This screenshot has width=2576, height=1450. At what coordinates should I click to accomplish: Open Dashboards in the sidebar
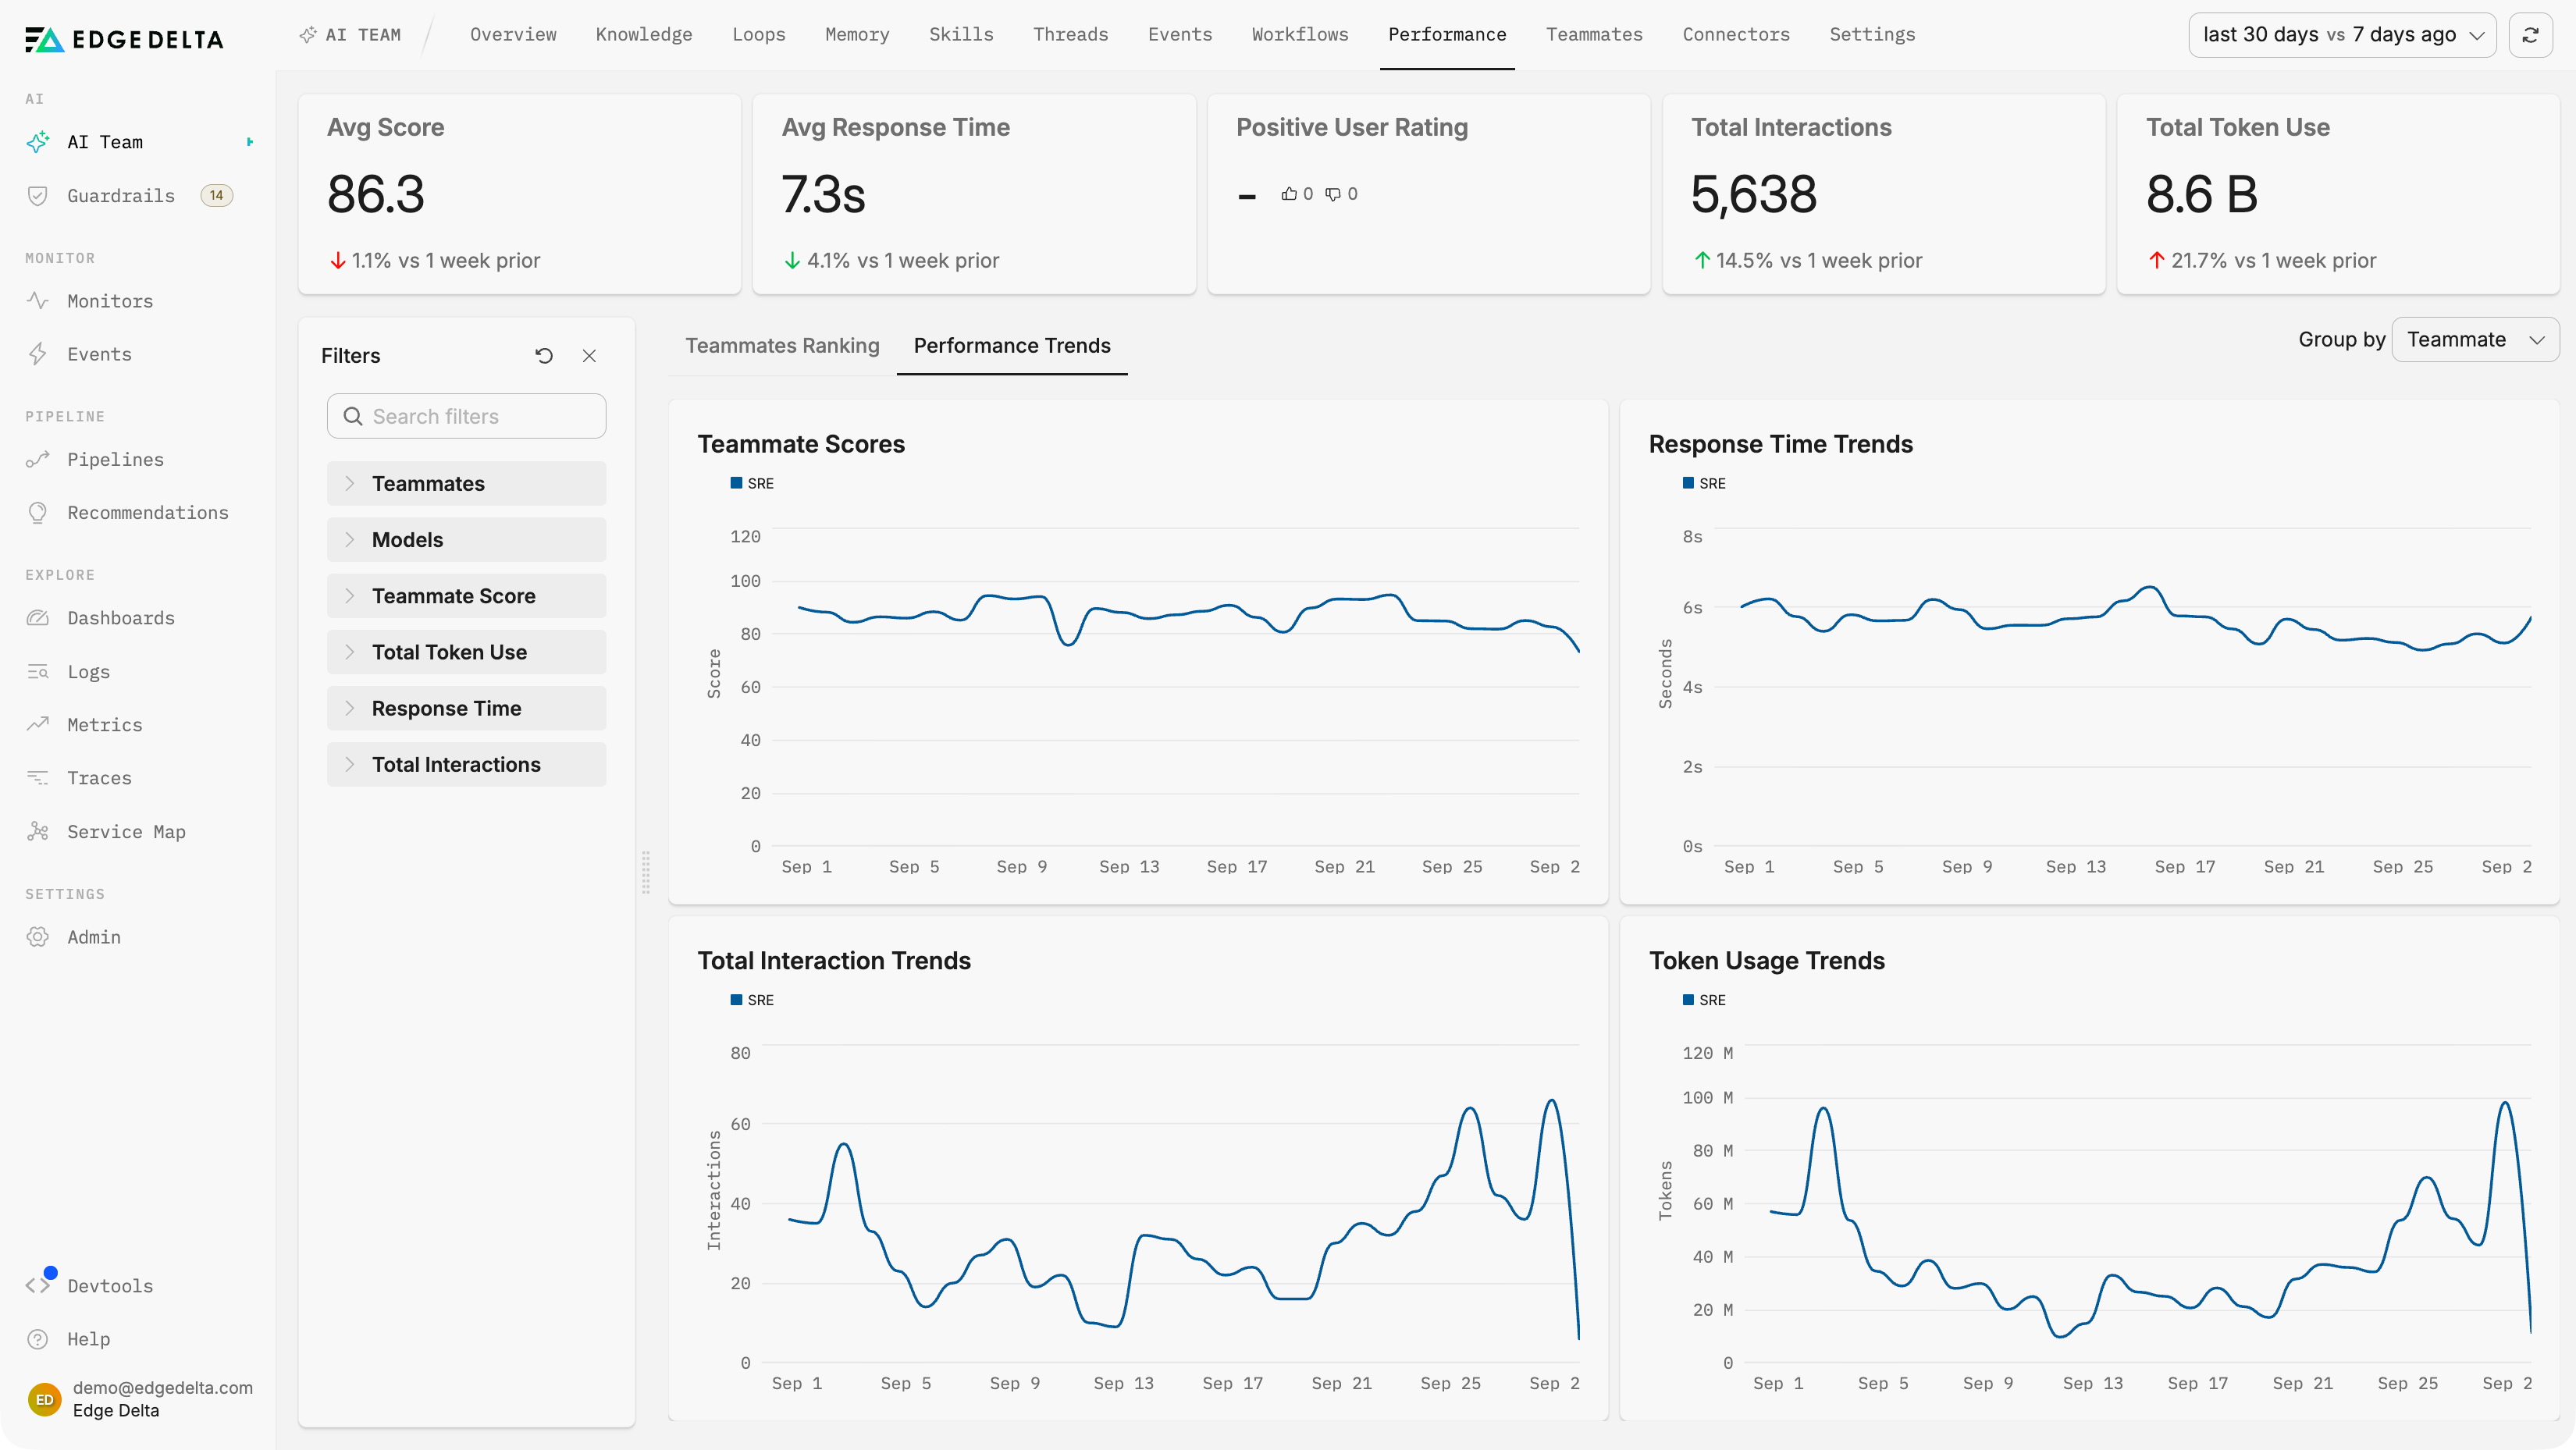(x=120, y=618)
